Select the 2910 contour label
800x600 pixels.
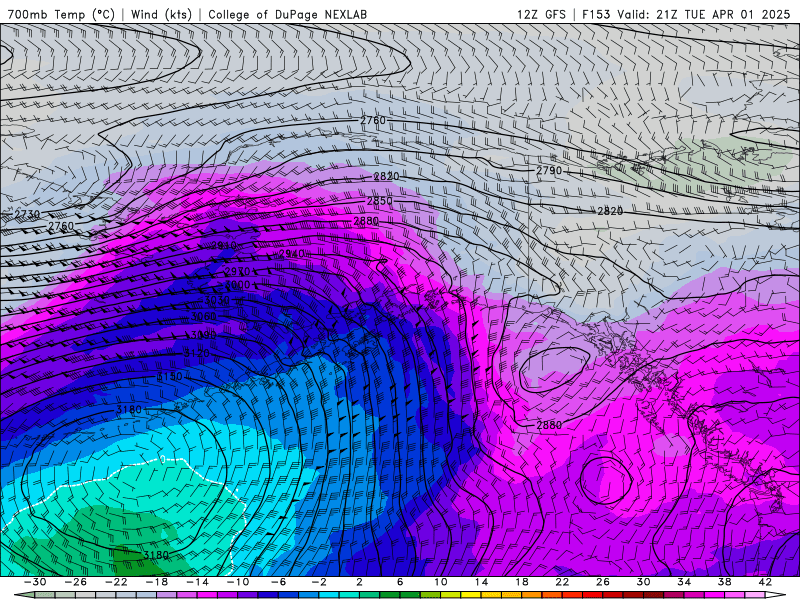click(x=223, y=245)
